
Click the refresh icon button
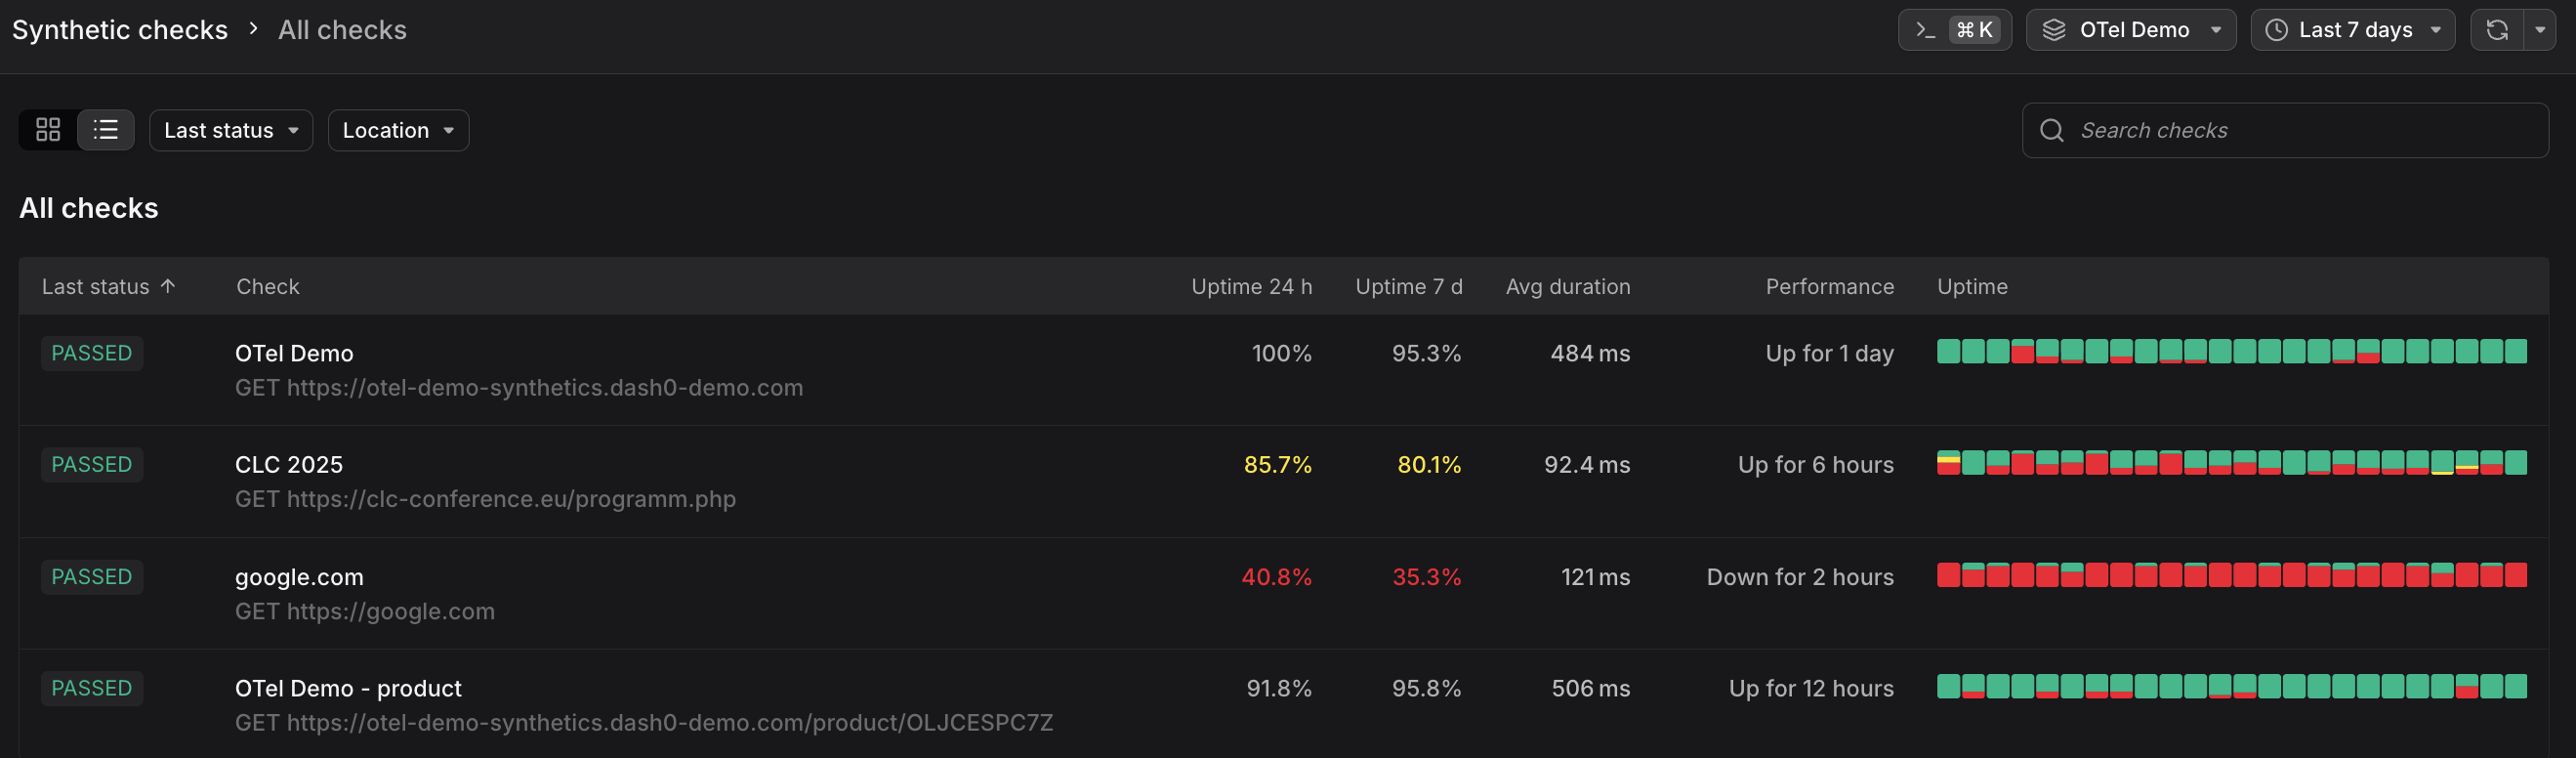click(x=2497, y=30)
